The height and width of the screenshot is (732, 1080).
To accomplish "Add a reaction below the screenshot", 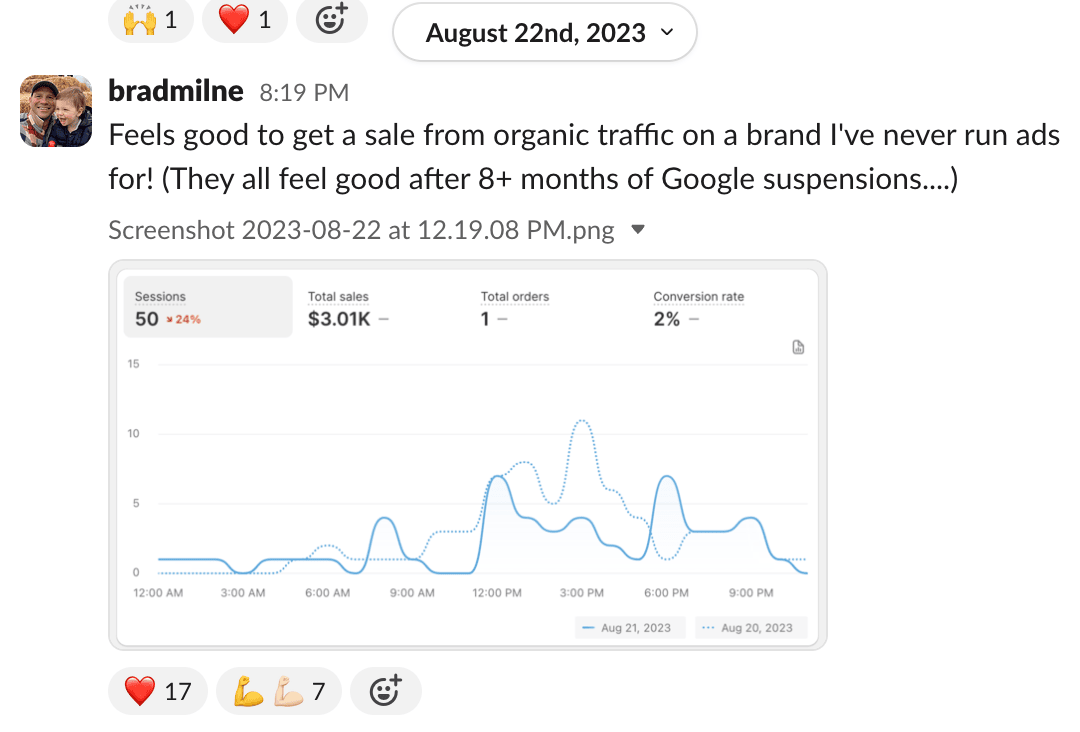I will (x=385, y=691).
